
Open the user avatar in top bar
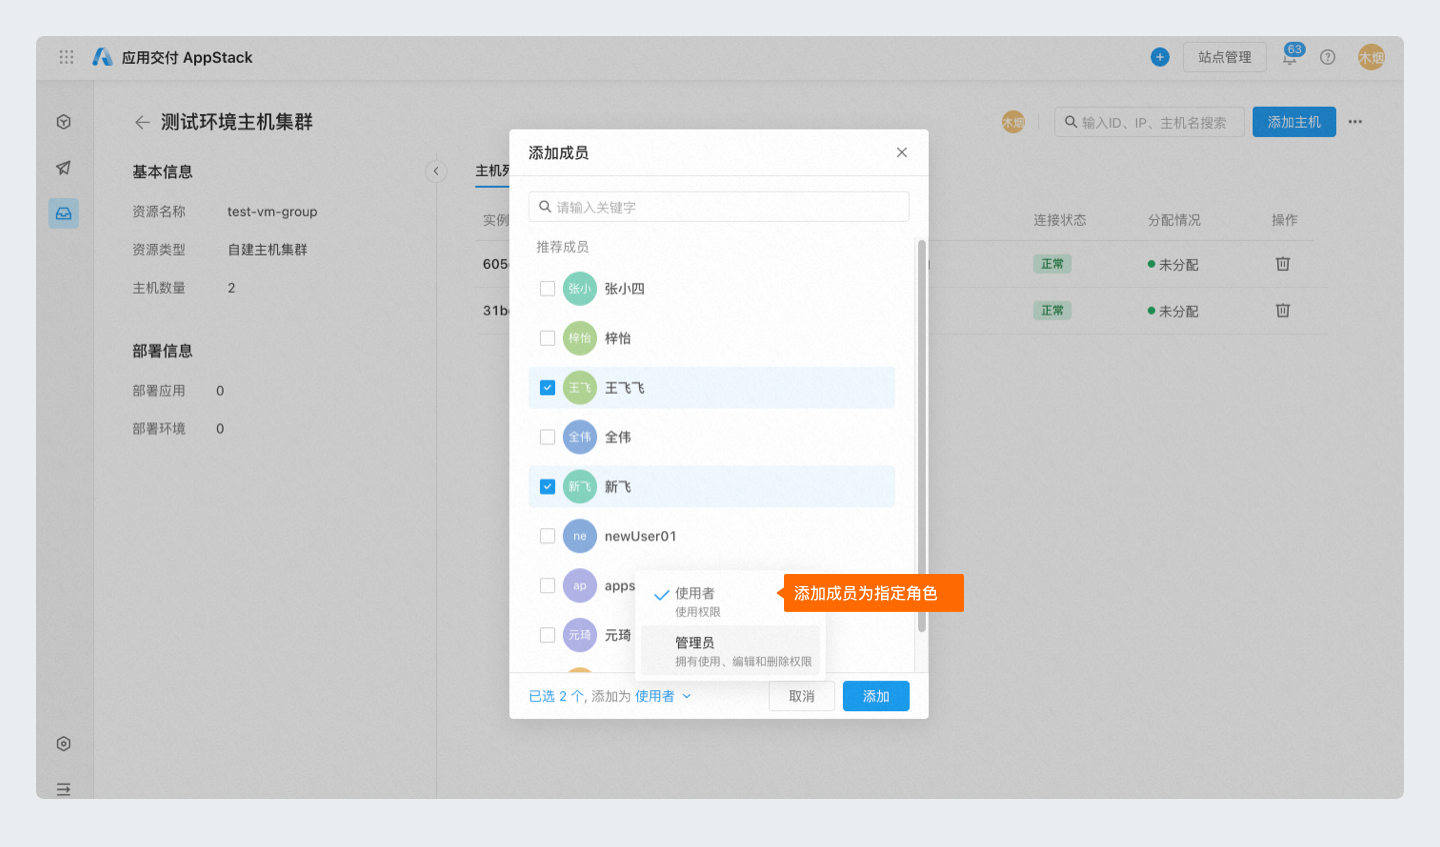coord(1371,57)
